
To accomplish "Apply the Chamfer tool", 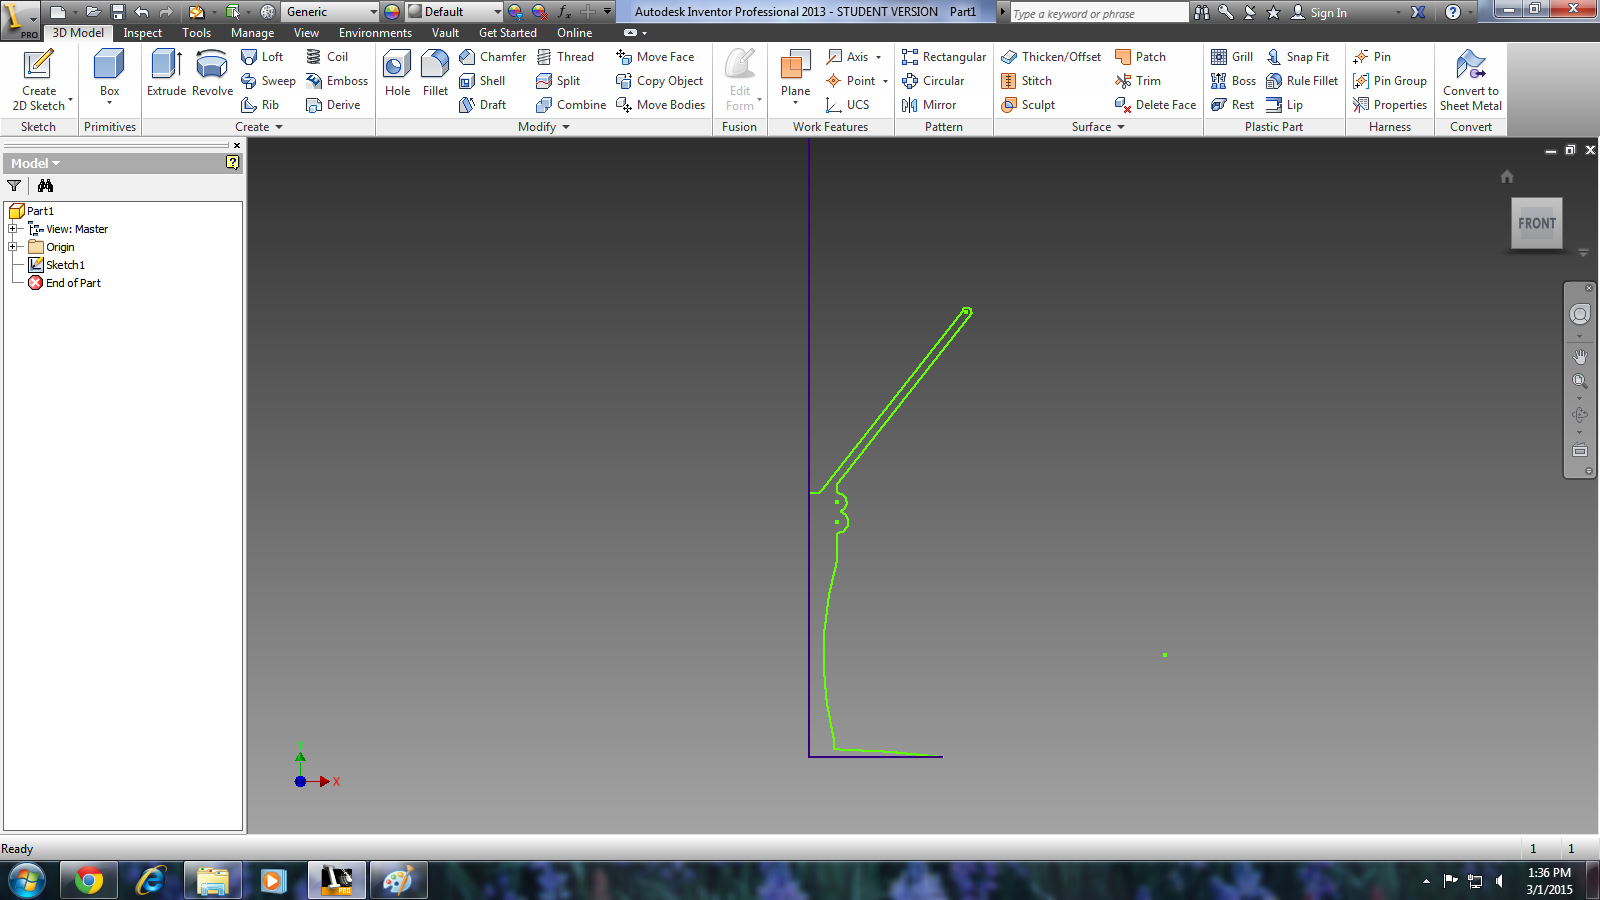I will (492, 57).
